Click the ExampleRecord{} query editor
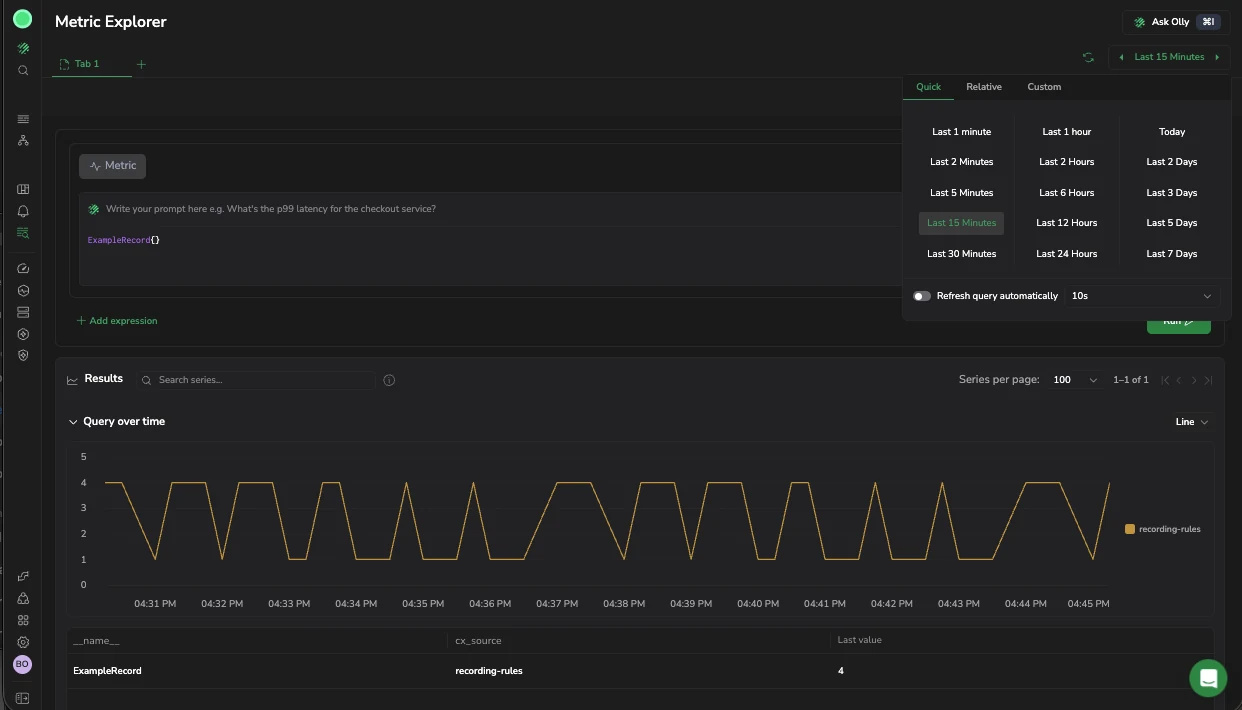 [x=490, y=255]
